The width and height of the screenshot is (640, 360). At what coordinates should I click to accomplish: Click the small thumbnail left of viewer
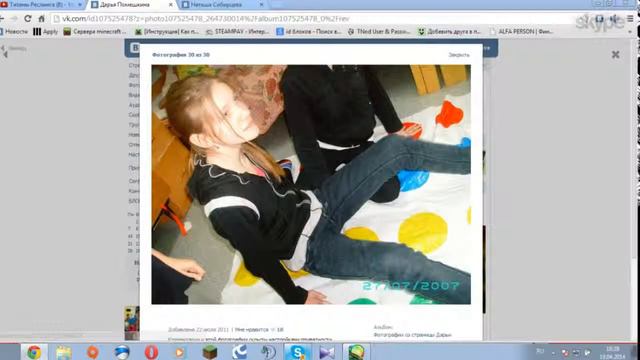[x=132, y=322]
